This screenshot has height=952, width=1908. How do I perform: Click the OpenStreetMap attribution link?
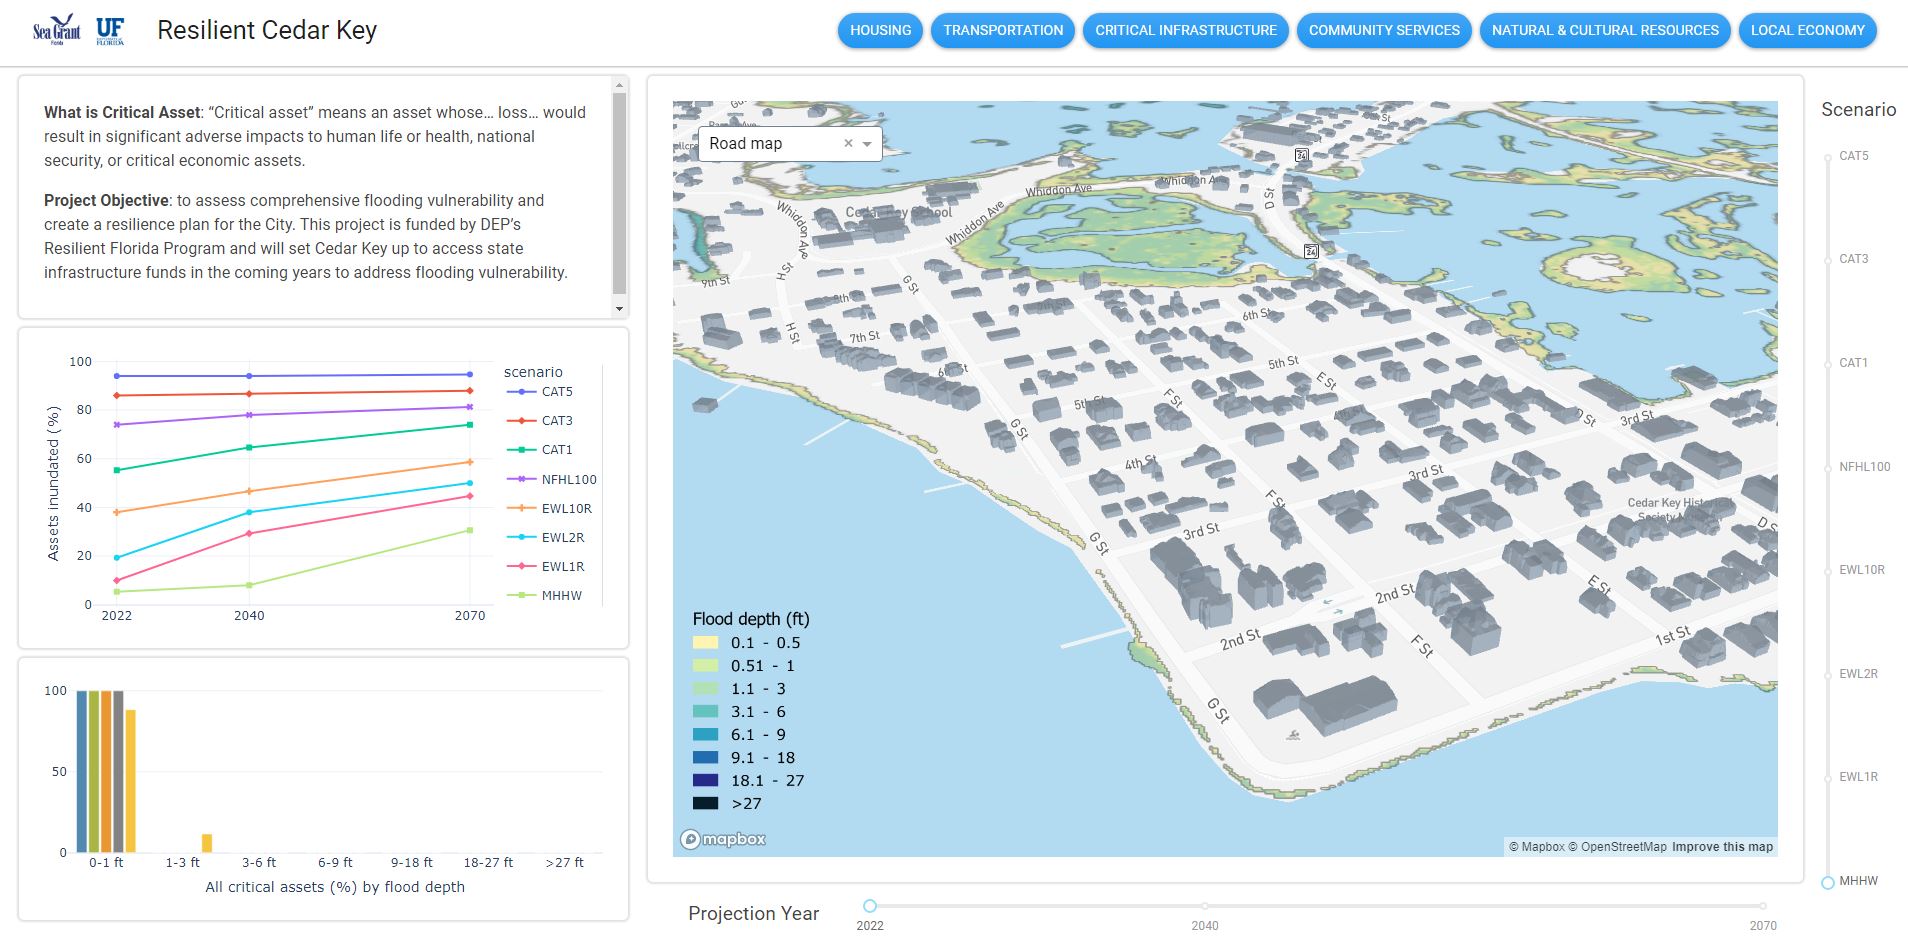pos(1623,847)
